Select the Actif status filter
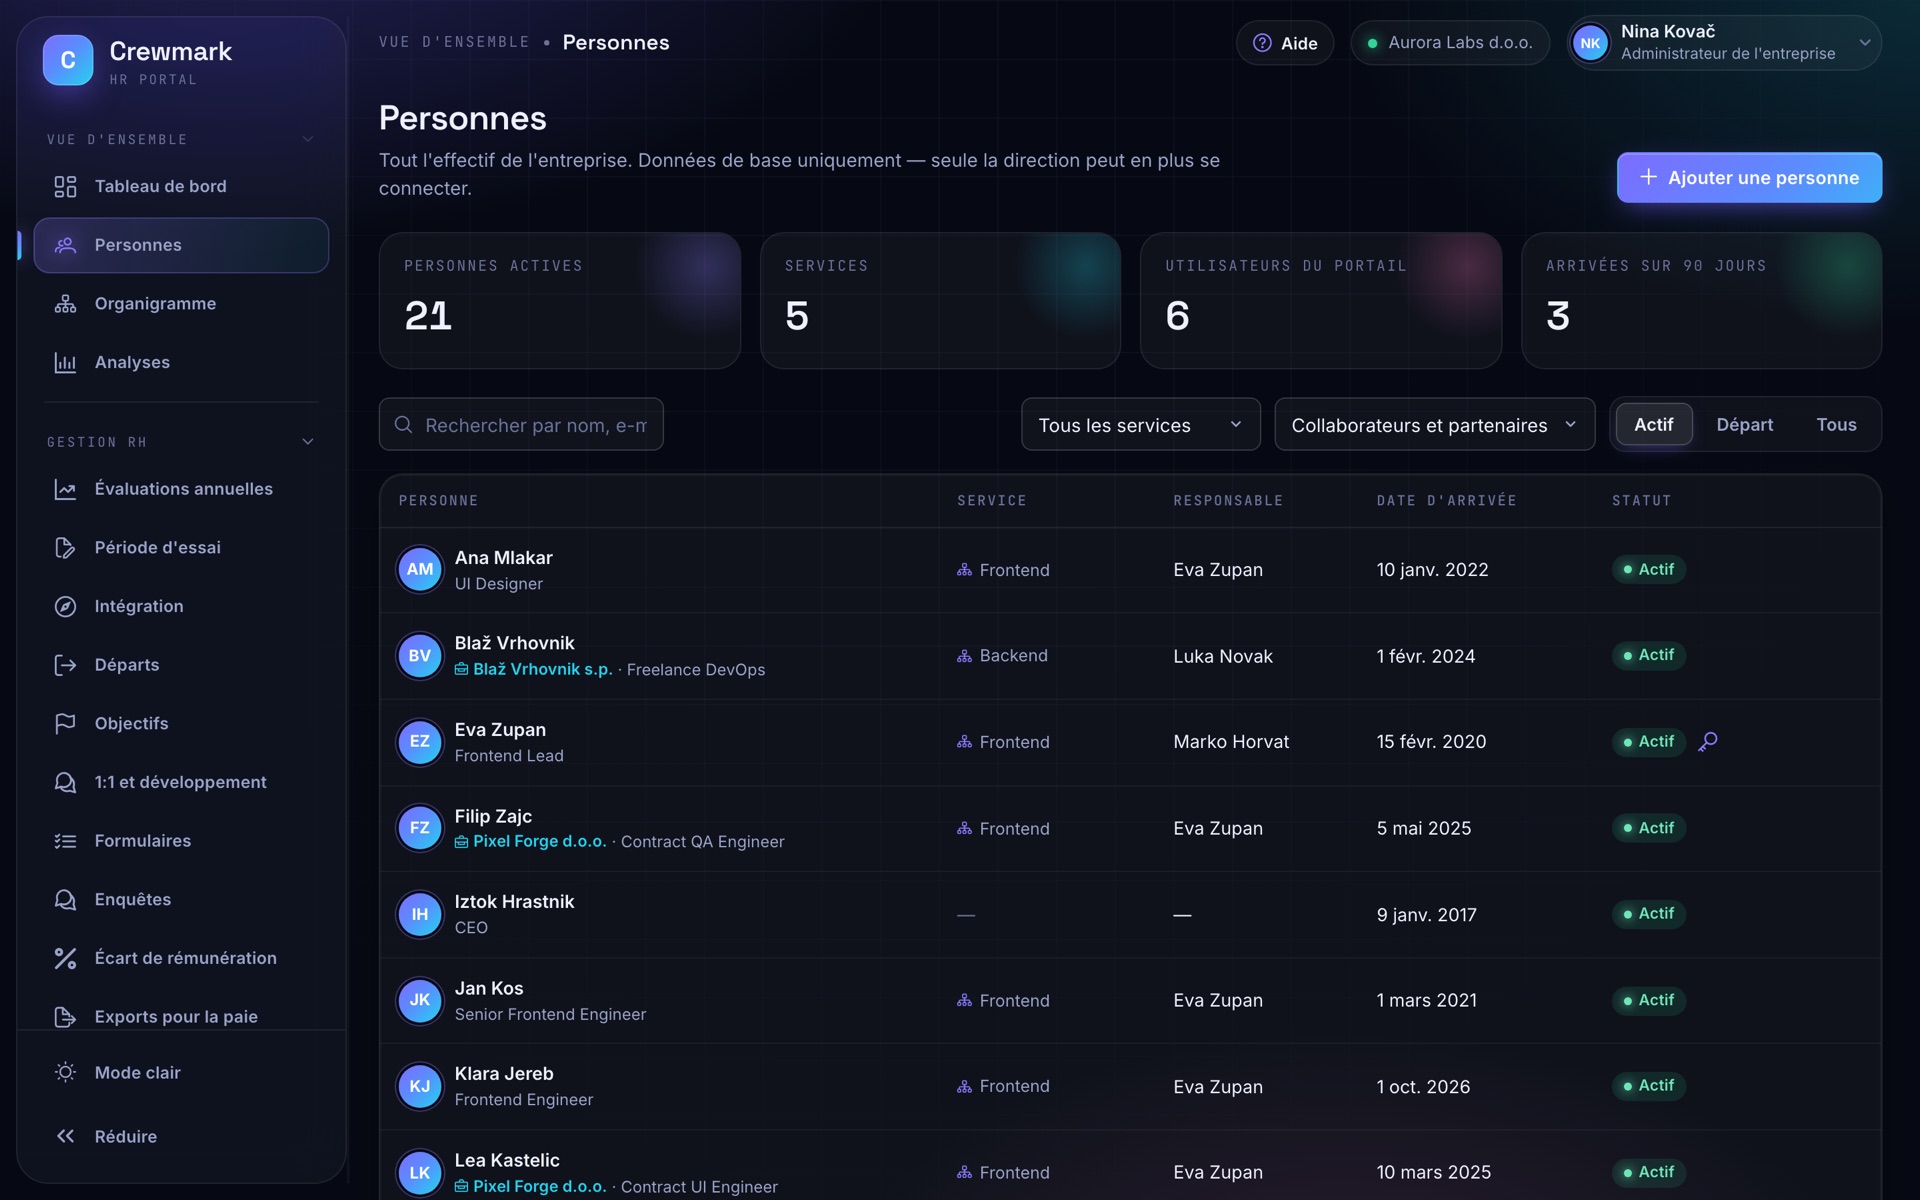 (1654, 425)
